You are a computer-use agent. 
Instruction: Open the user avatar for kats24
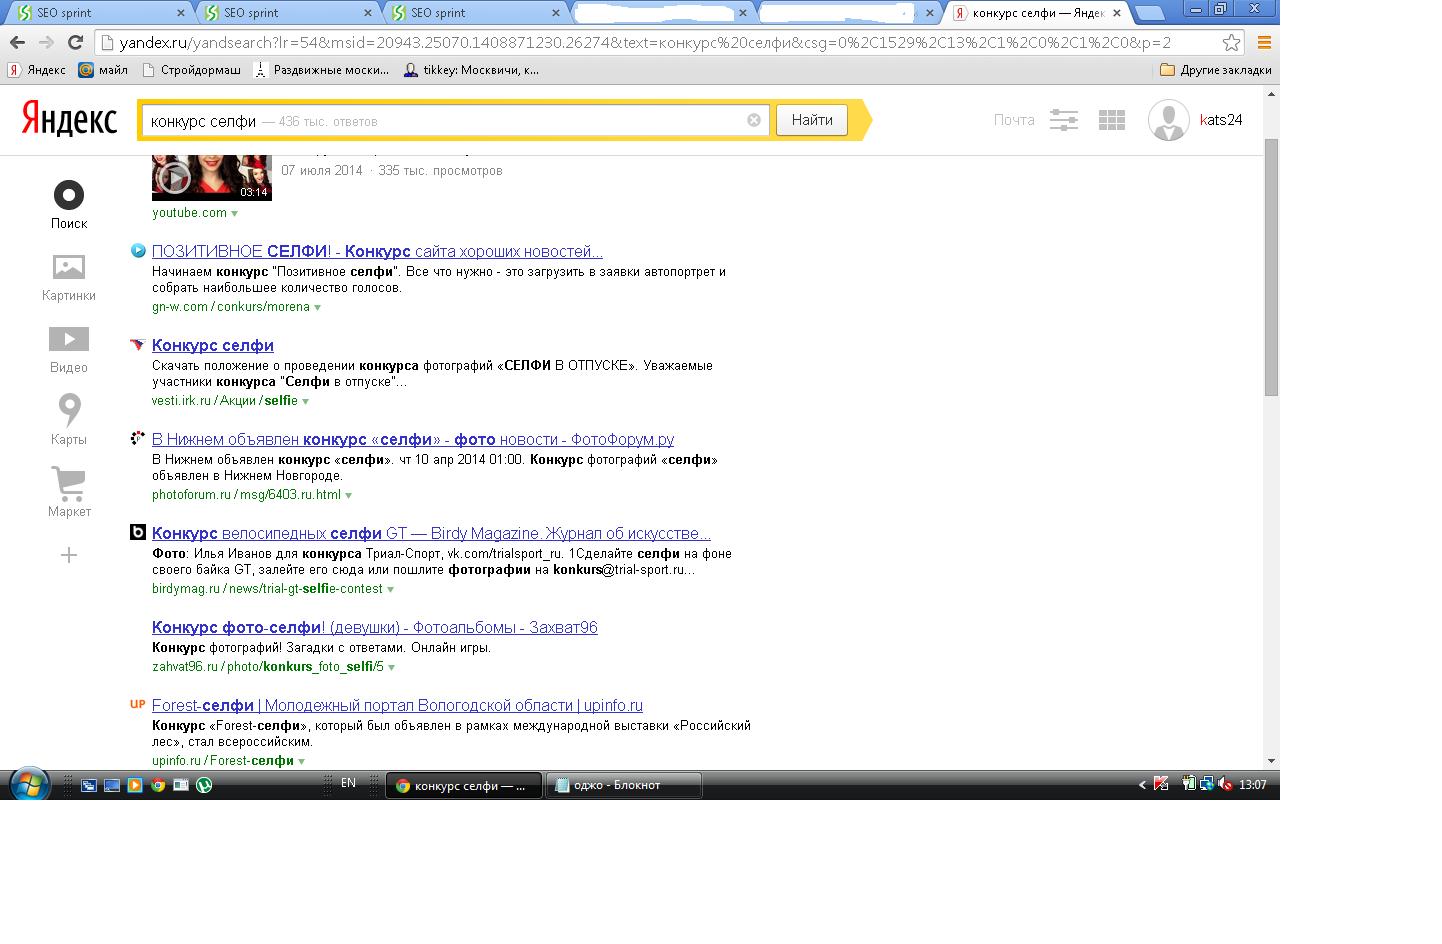click(x=1168, y=120)
